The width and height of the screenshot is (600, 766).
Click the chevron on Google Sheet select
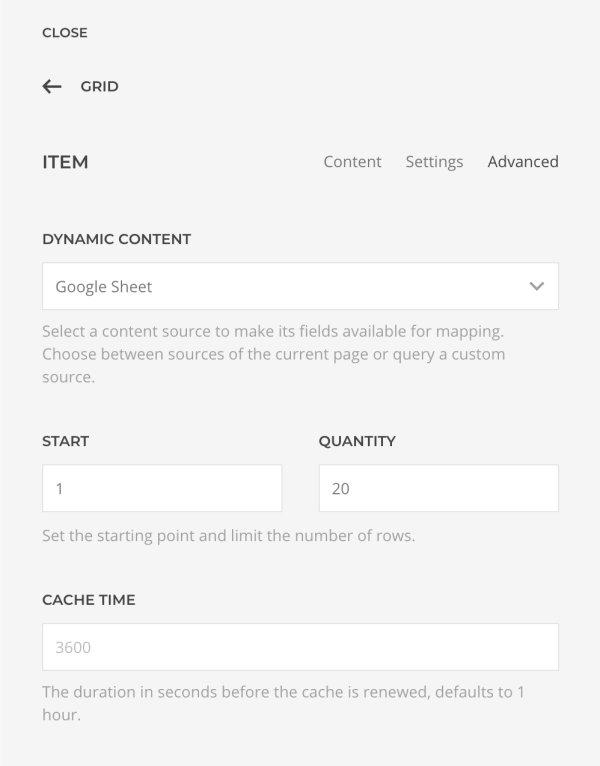point(536,286)
